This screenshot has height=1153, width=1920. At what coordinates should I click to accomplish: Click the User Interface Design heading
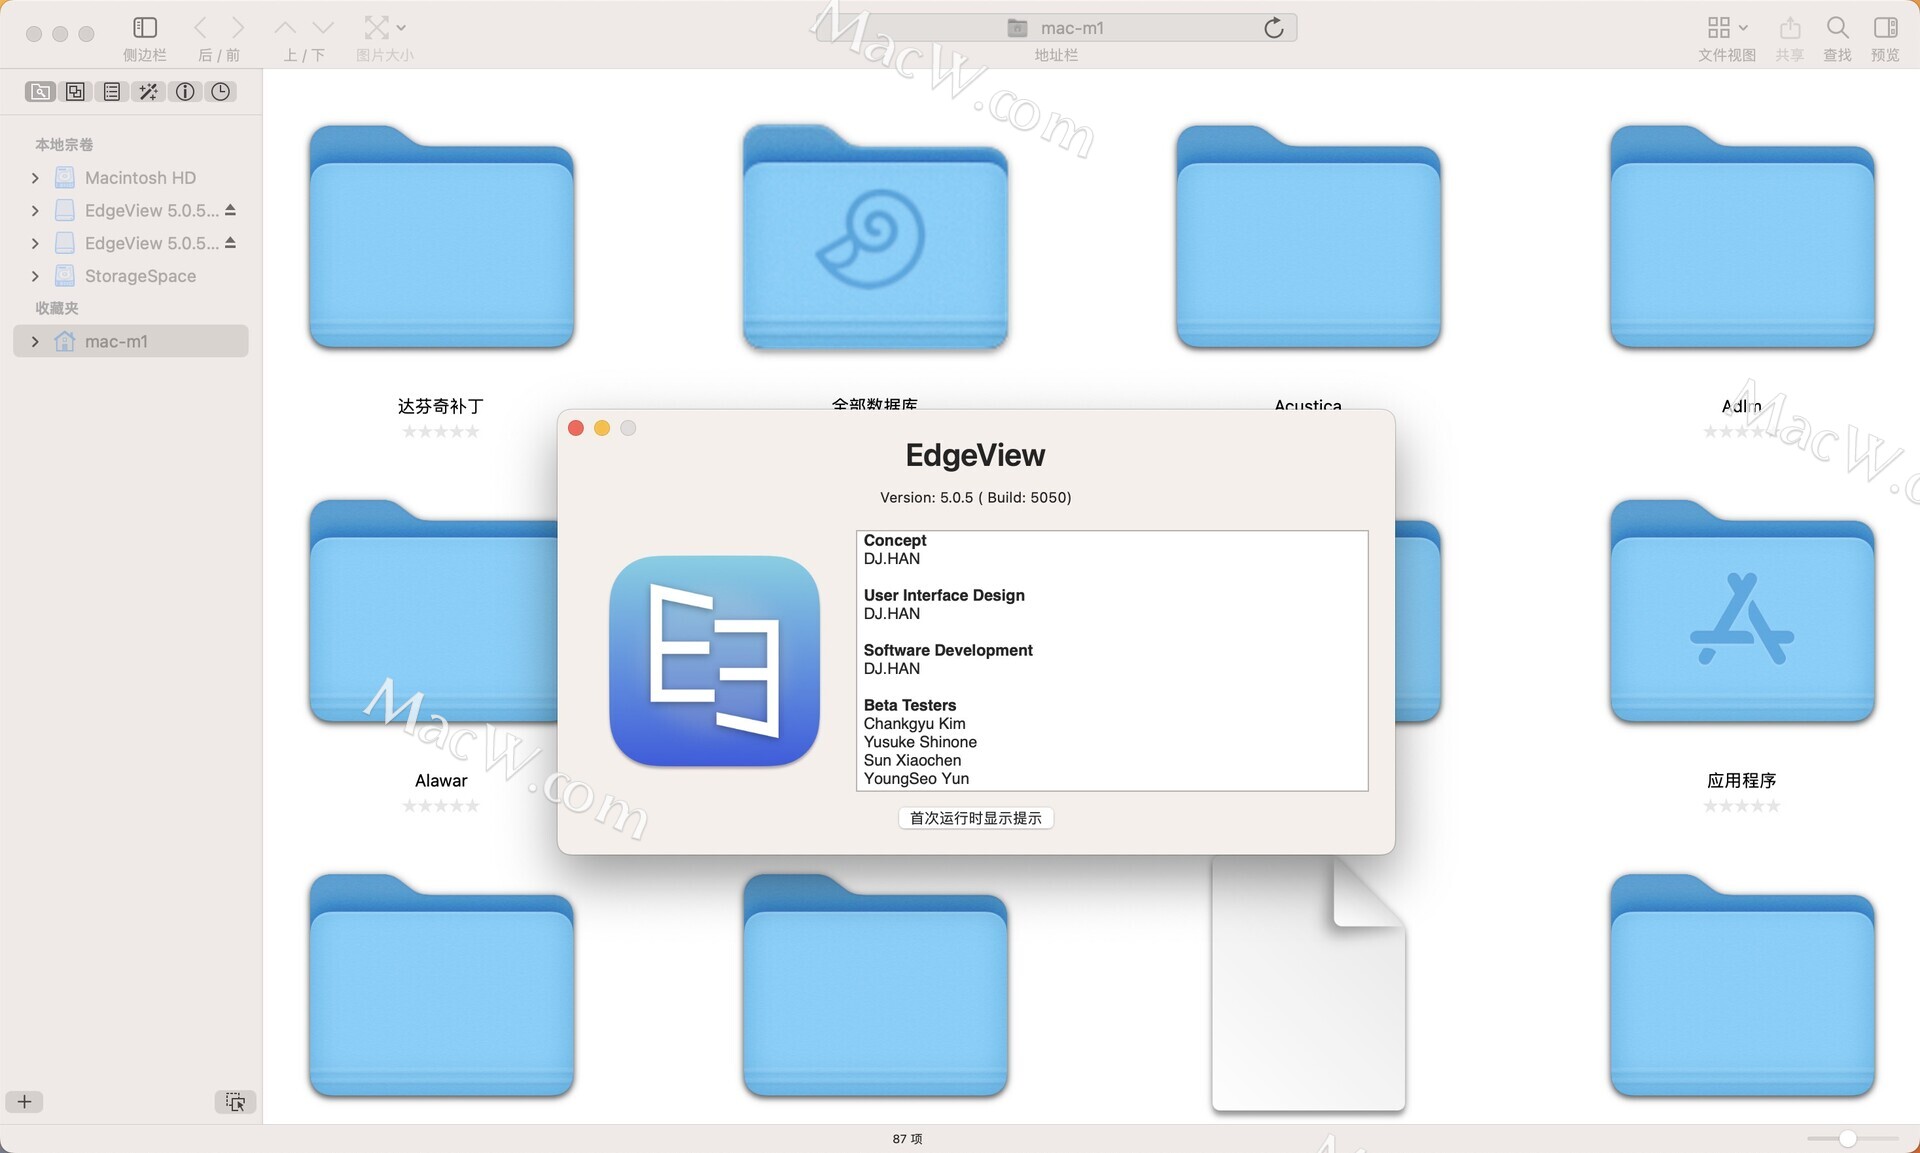click(944, 595)
